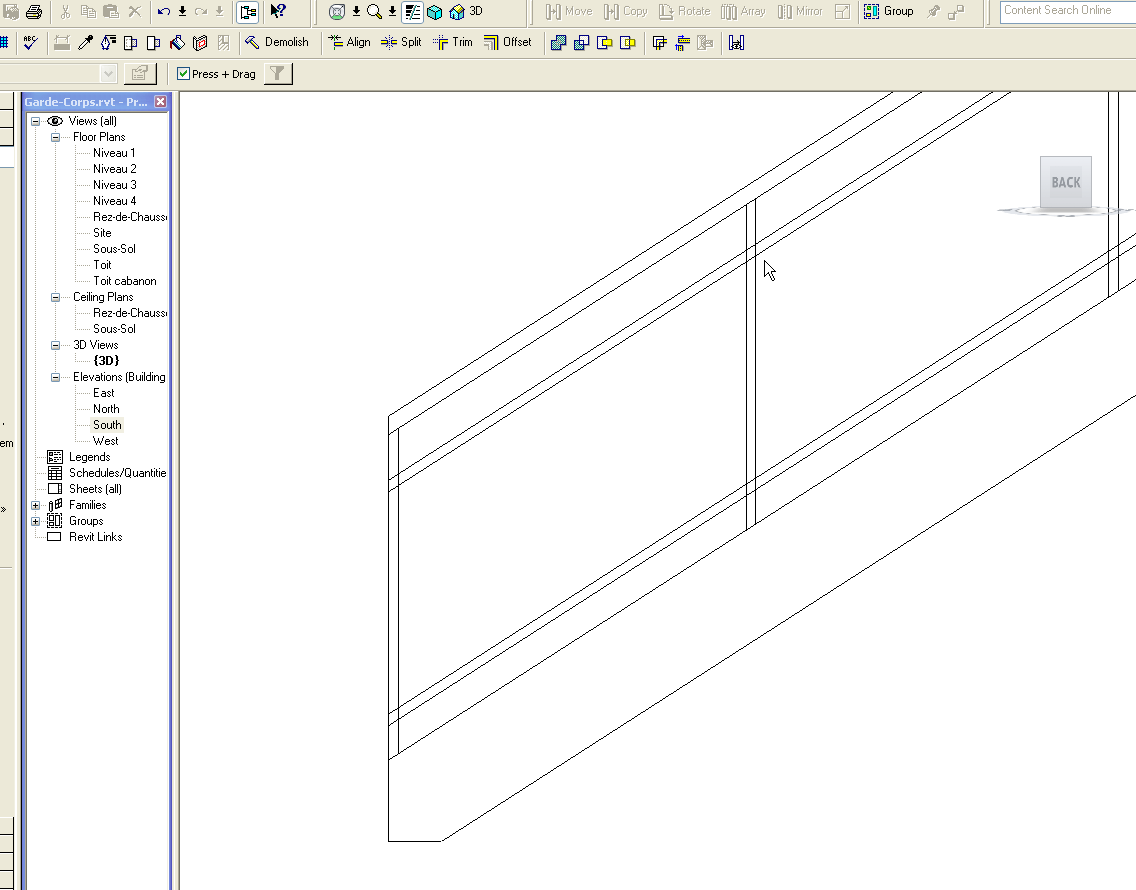Viewport: 1136px width, 890px height.
Task: Select the Offset tool
Action: [507, 43]
